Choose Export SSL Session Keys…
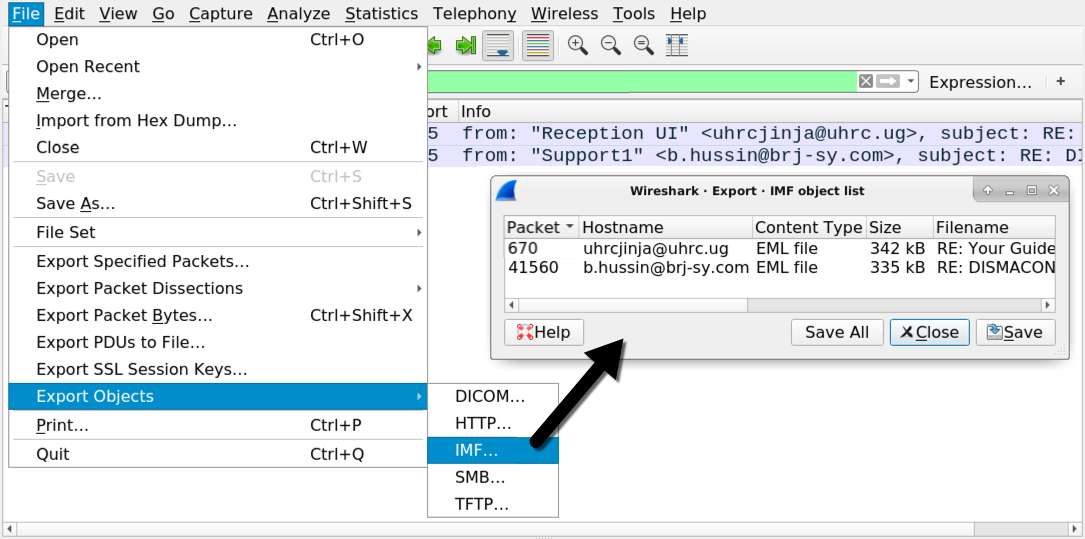Viewport: 1085px width, 539px height. [x=217, y=369]
